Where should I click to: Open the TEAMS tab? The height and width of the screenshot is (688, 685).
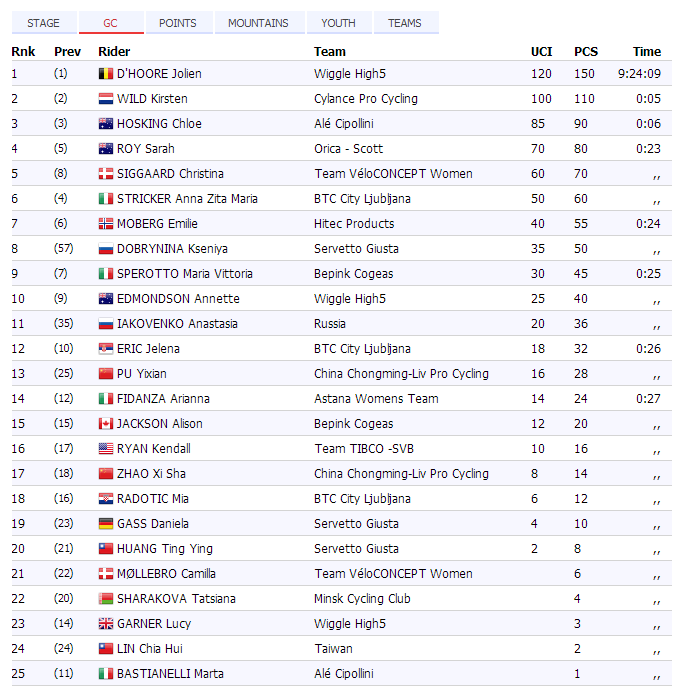405,23
